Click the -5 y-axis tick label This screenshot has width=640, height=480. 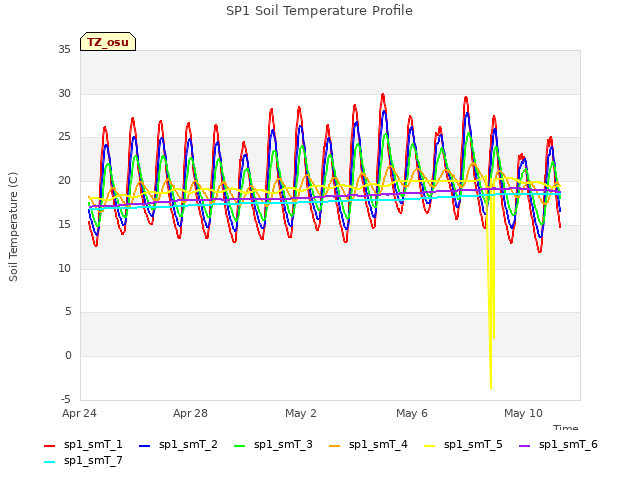pyautogui.click(x=66, y=399)
